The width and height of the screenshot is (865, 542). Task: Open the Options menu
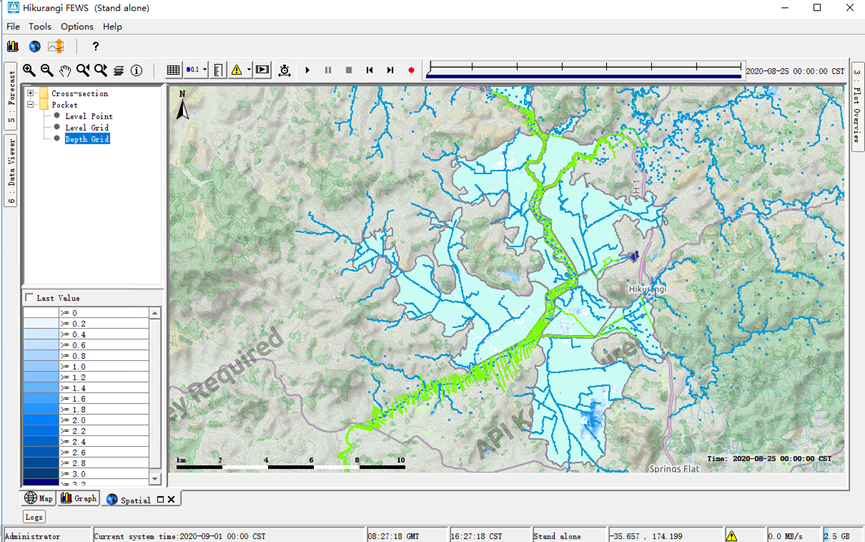(x=77, y=27)
